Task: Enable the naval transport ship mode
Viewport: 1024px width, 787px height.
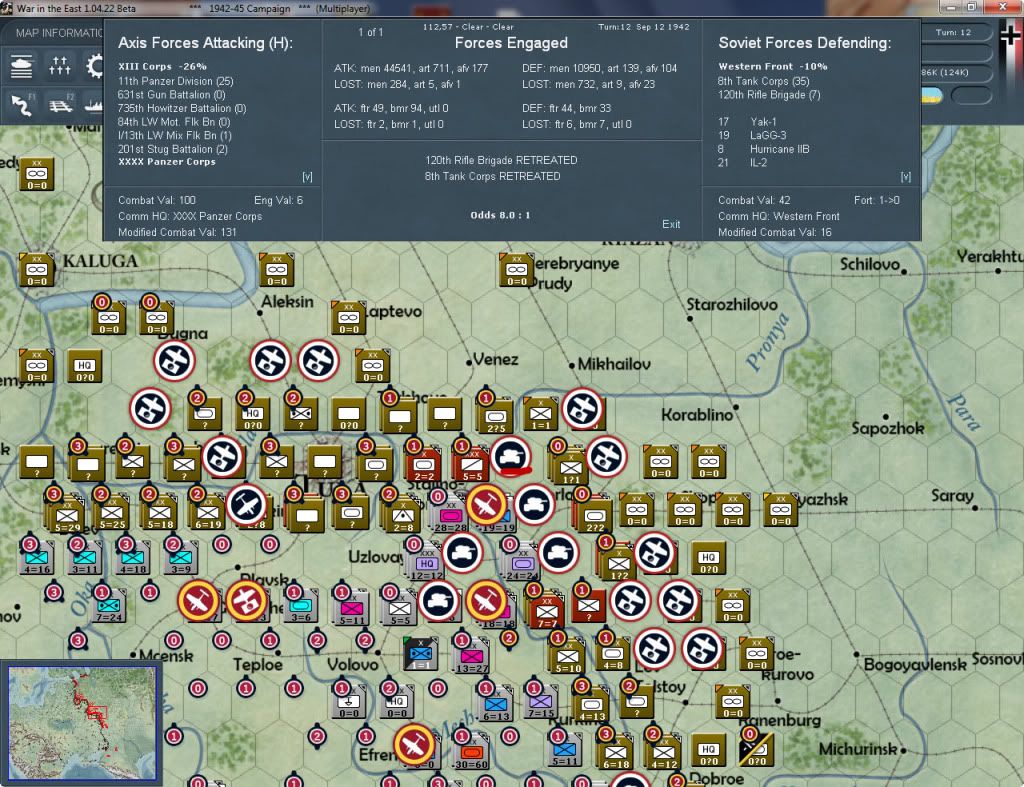Action: (93, 104)
